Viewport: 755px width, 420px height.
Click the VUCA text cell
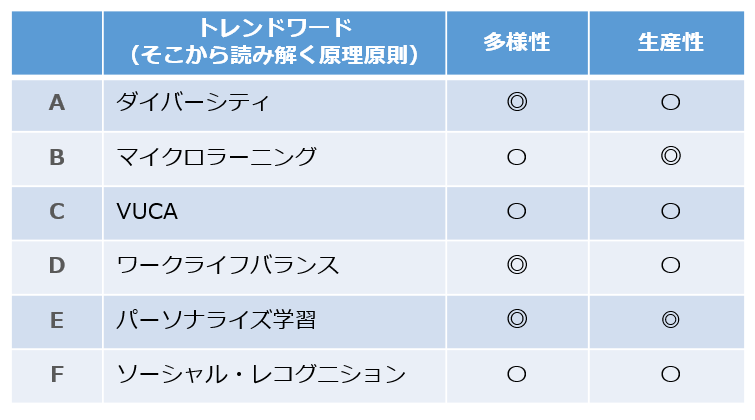coord(274,213)
